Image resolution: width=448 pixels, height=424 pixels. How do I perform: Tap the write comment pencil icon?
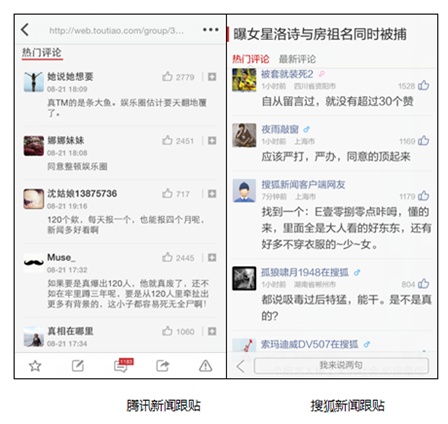tap(78, 366)
